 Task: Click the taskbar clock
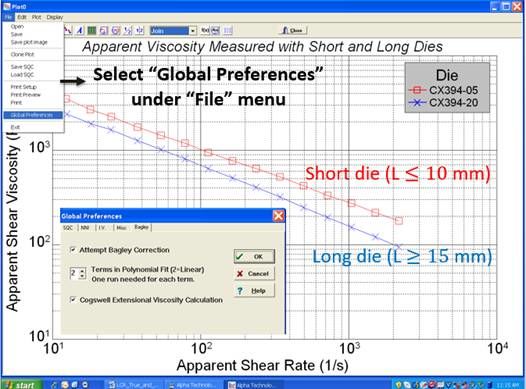(x=509, y=385)
